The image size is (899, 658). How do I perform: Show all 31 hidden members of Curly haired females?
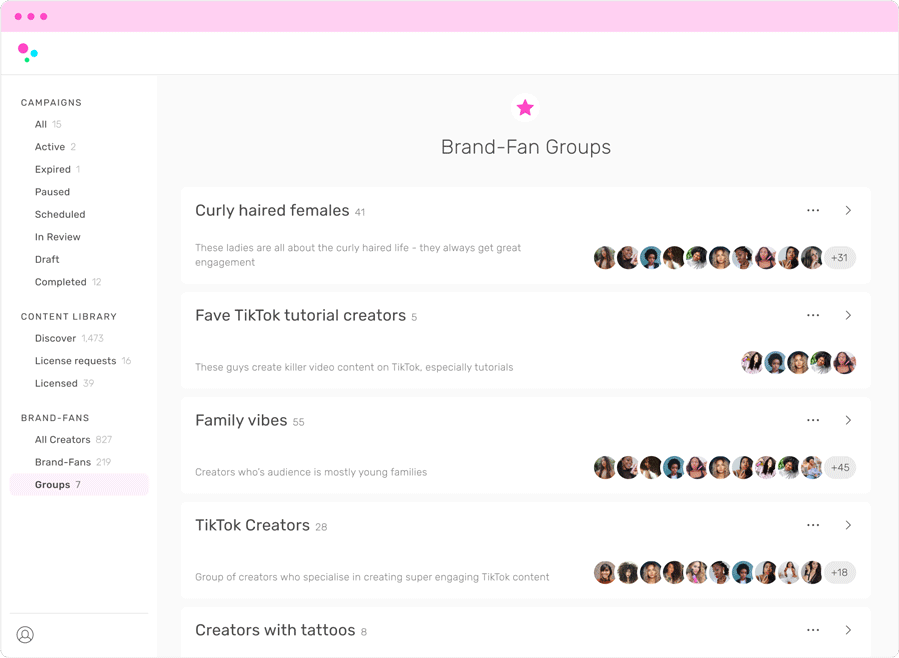point(840,257)
